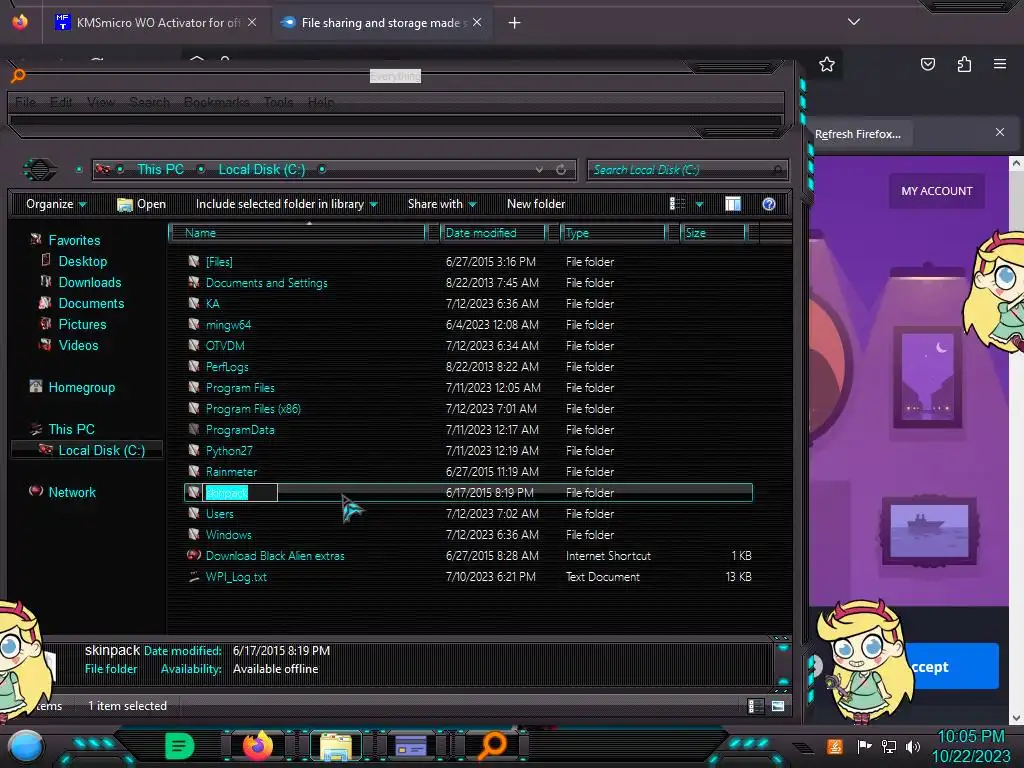The height and width of the screenshot is (768, 1024).
Task: Open a new Firefox tab
Action: click(x=515, y=23)
